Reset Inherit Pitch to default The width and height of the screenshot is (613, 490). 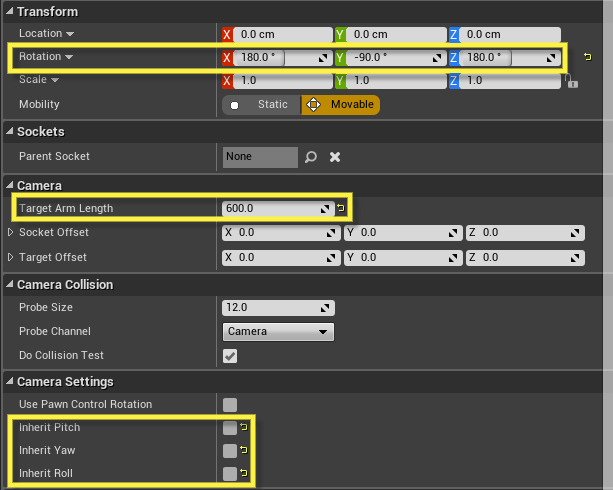pos(244,428)
